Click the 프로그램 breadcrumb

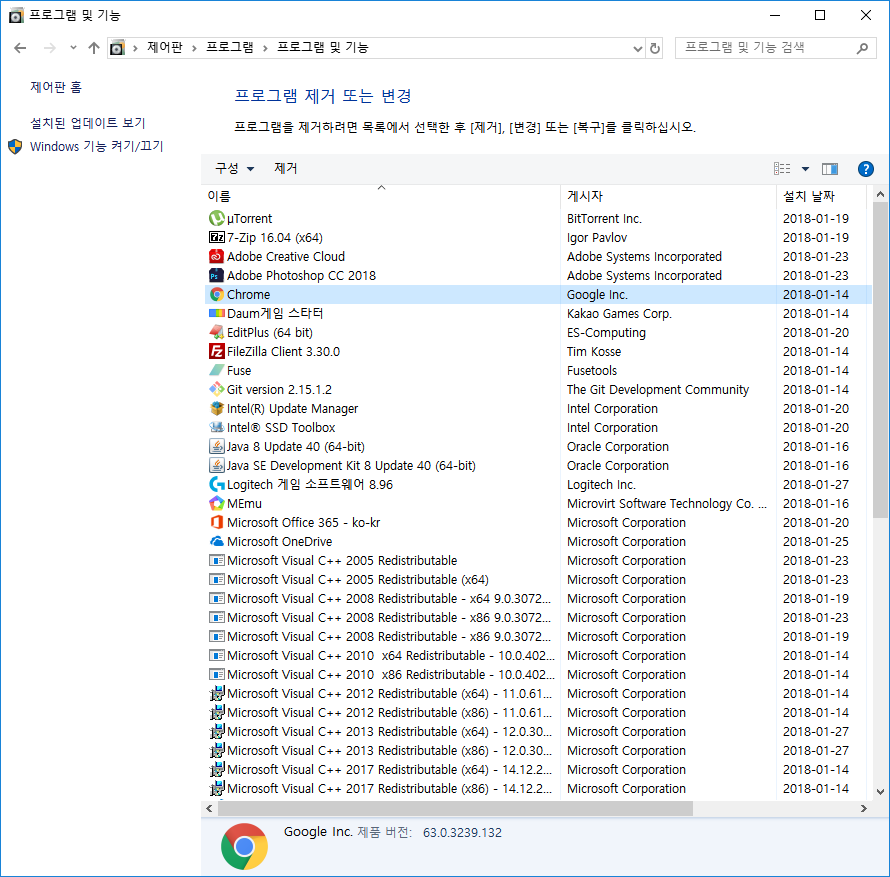(229, 48)
